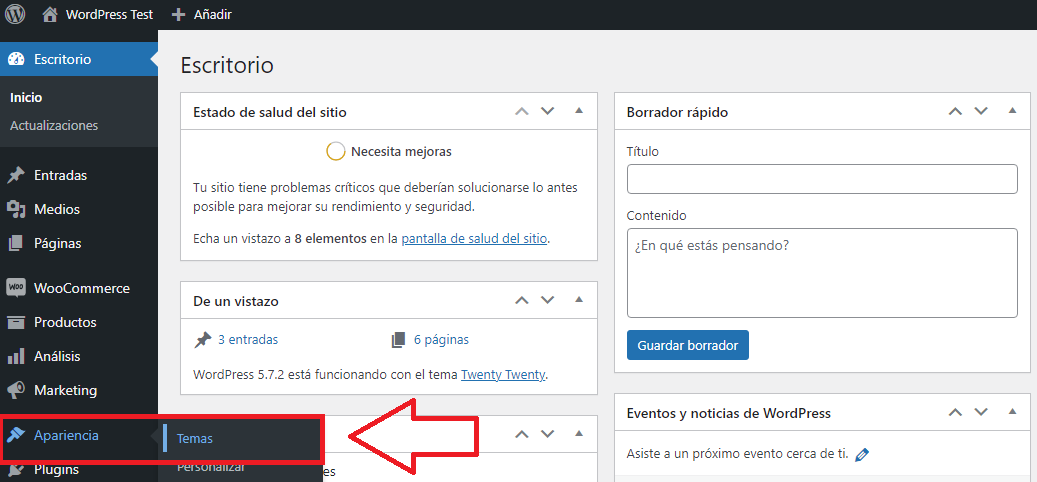Toggle the panel below De un vistazo

click(579, 434)
